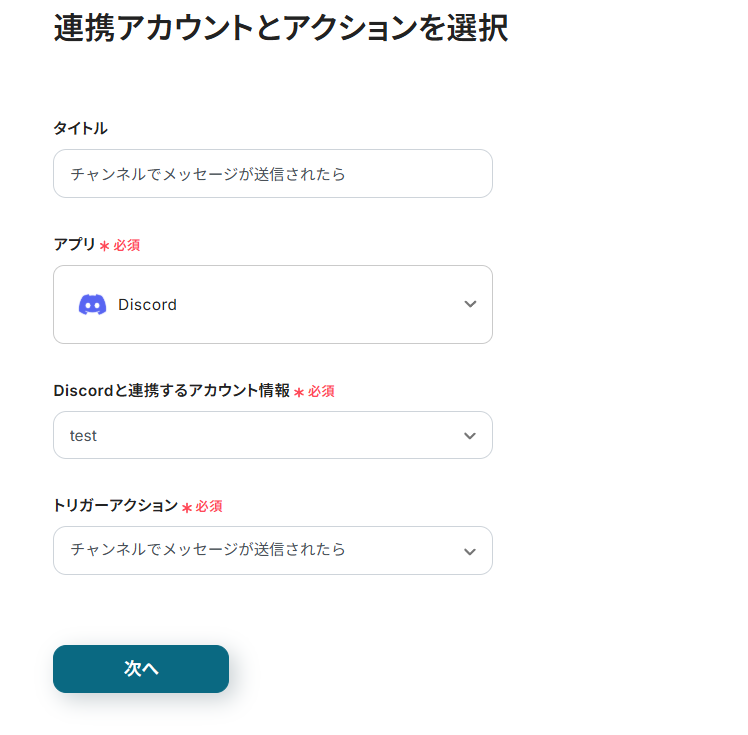Select the Discord app name text
Image resolution: width=748 pixels, height=735 pixels.
click(x=147, y=305)
